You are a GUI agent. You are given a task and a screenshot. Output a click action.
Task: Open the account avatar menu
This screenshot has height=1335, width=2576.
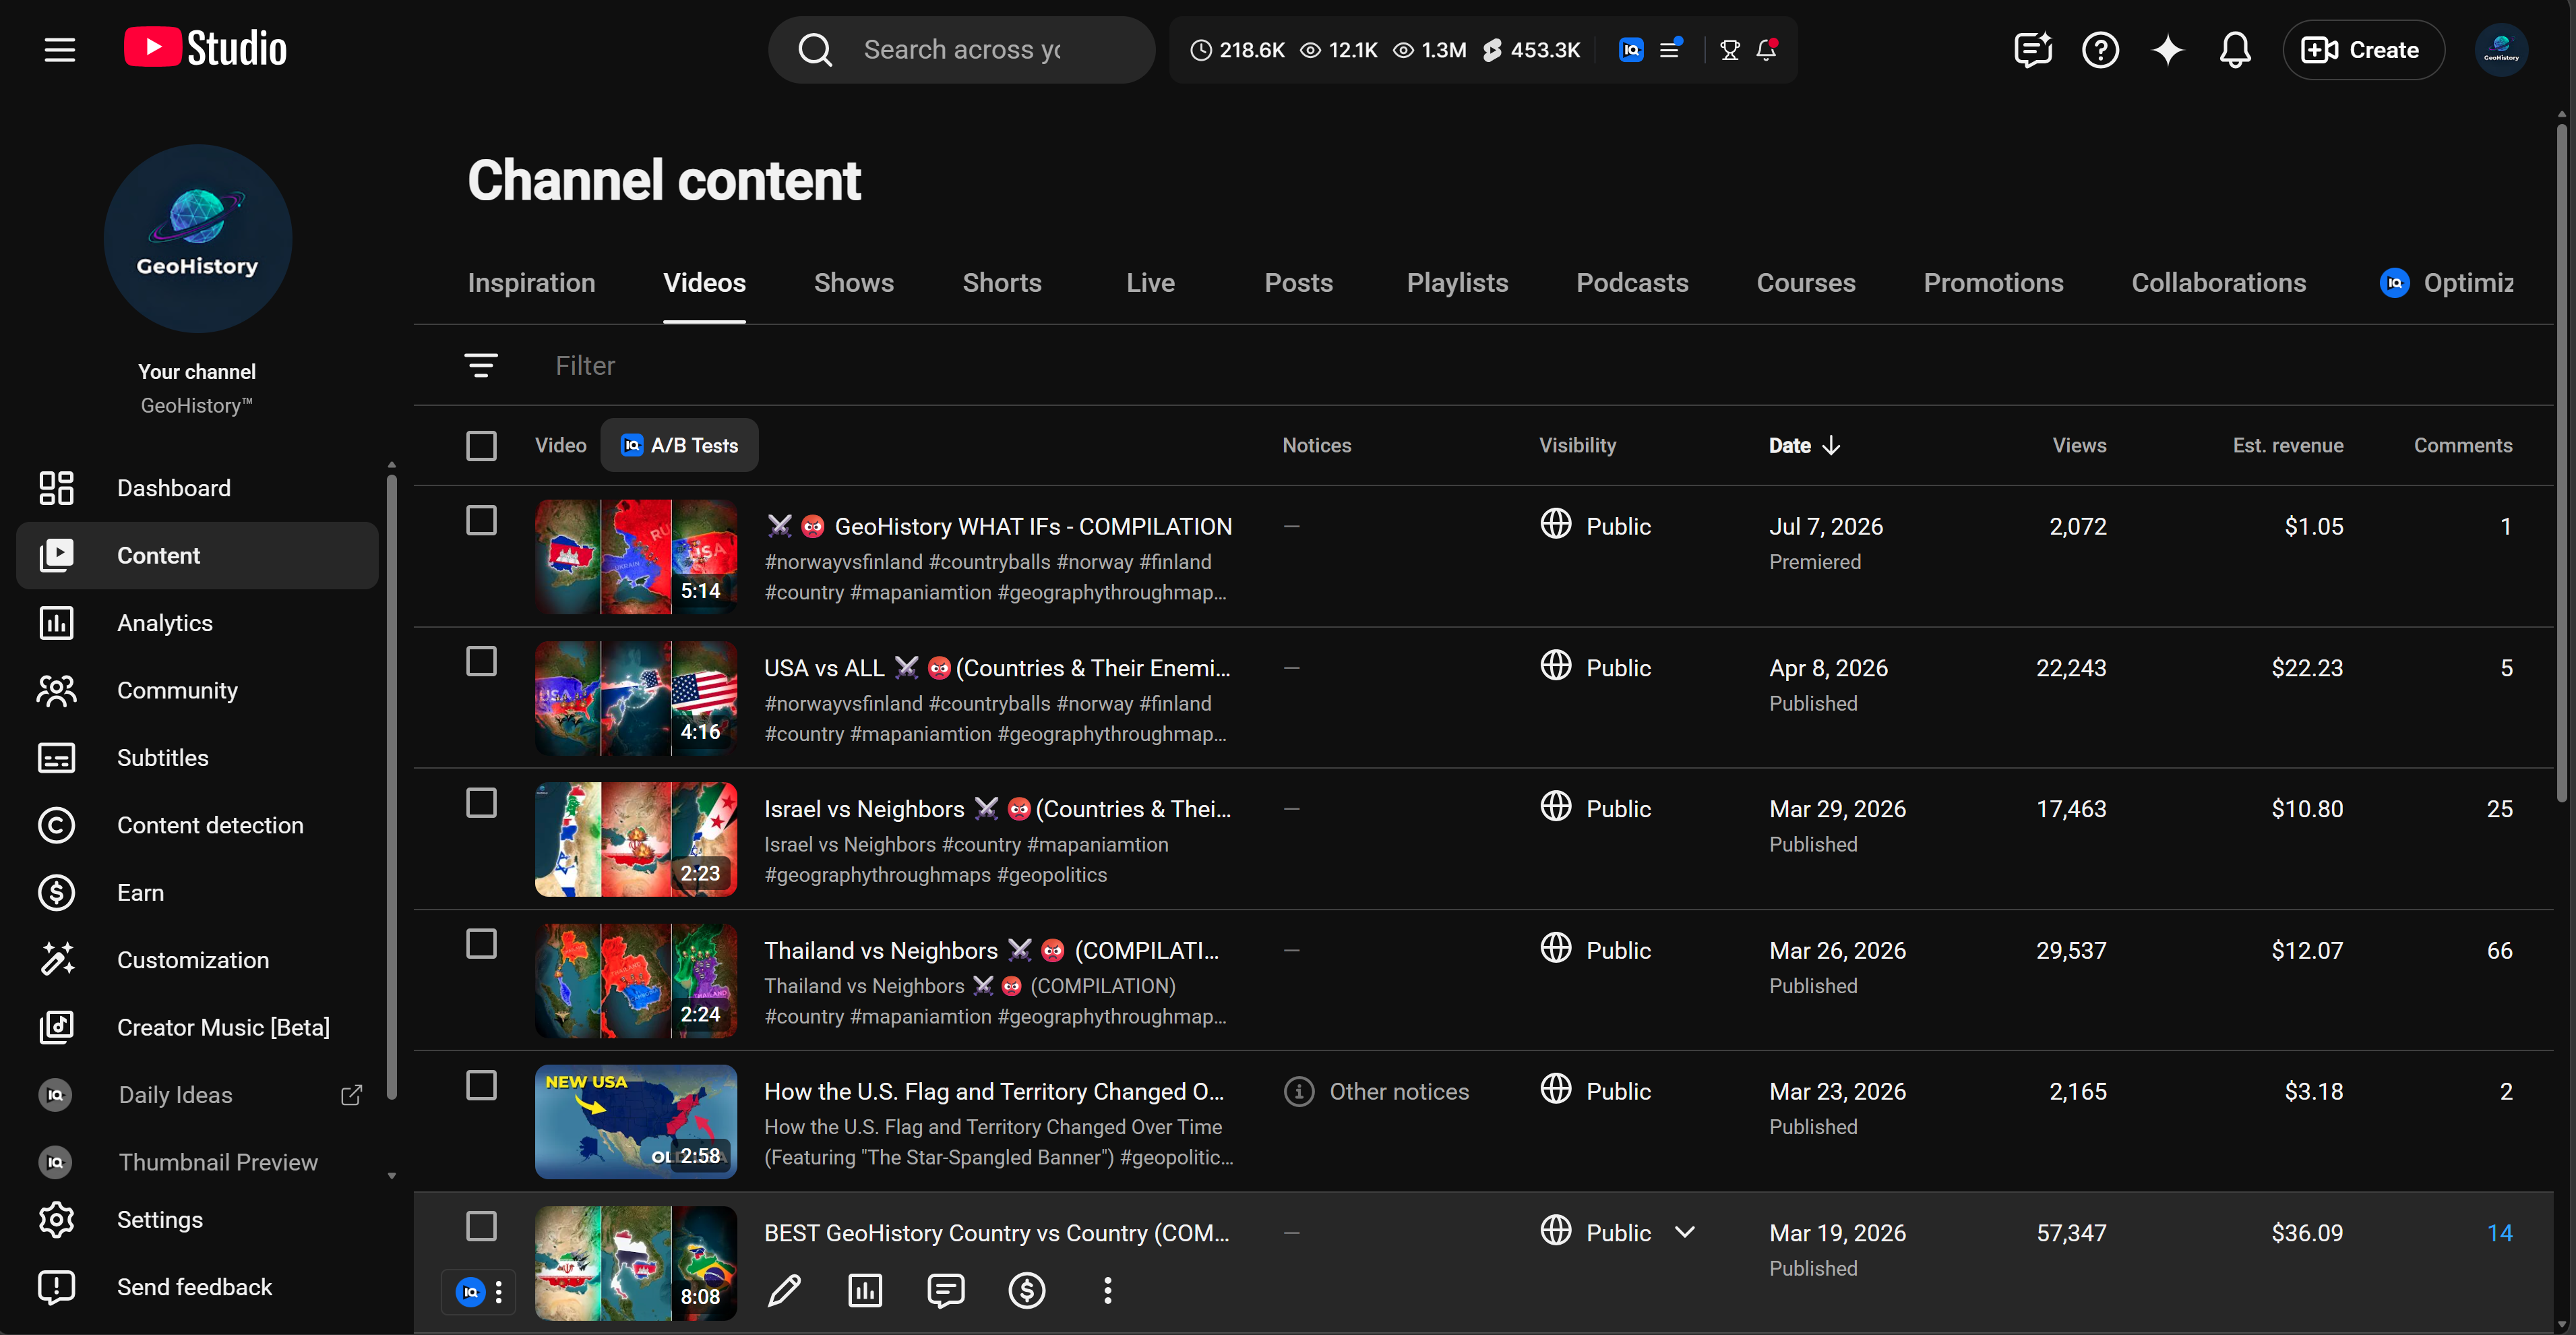click(x=2501, y=49)
